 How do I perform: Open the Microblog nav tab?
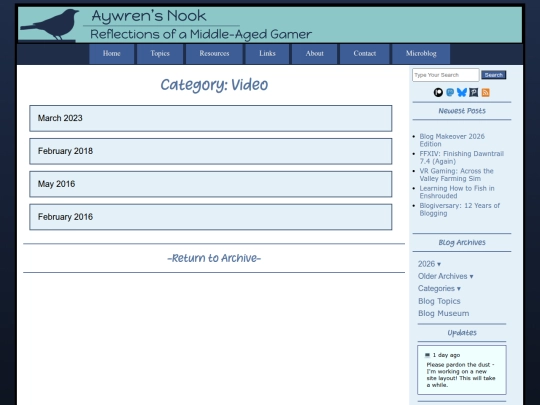421,54
